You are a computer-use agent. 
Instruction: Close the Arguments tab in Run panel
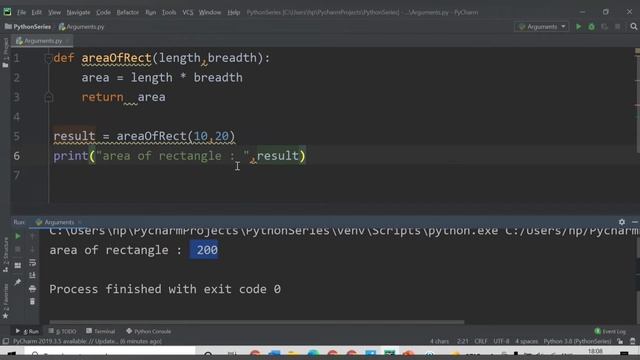pos(80,222)
